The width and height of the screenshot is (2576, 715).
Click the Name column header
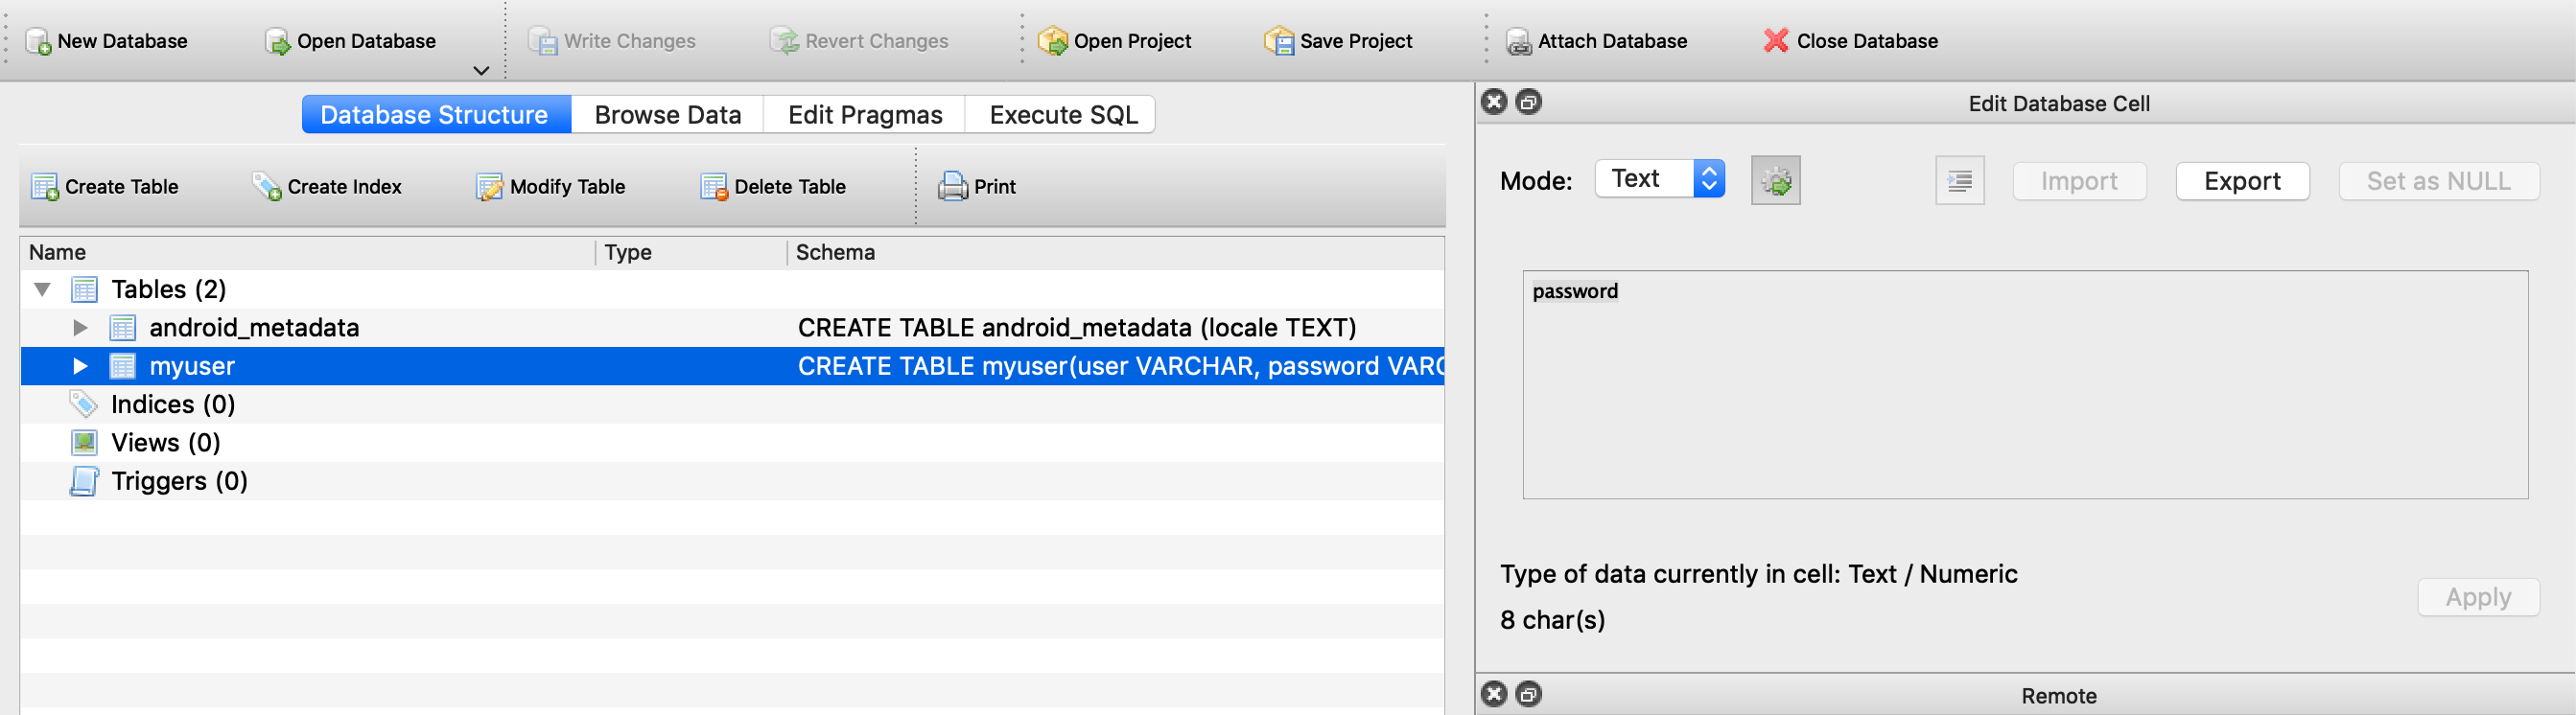(x=308, y=253)
